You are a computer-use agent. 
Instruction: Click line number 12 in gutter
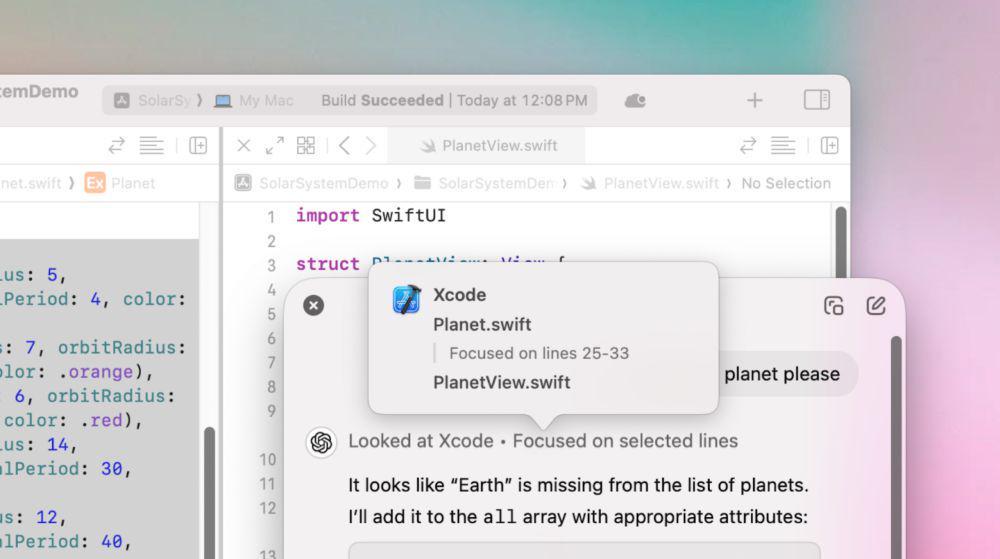point(268,508)
